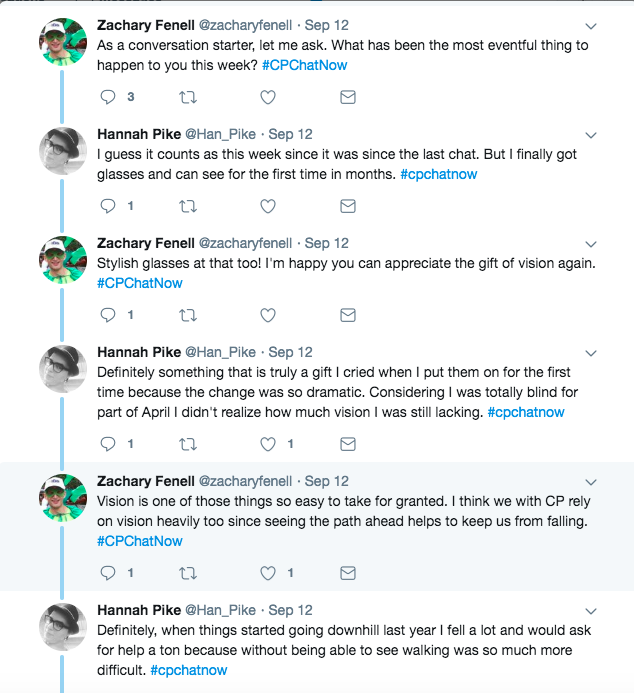The height and width of the screenshot is (693, 634).
Task: Open the #CPChatNow hashtag in the first tweet
Action: click(305, 65)
